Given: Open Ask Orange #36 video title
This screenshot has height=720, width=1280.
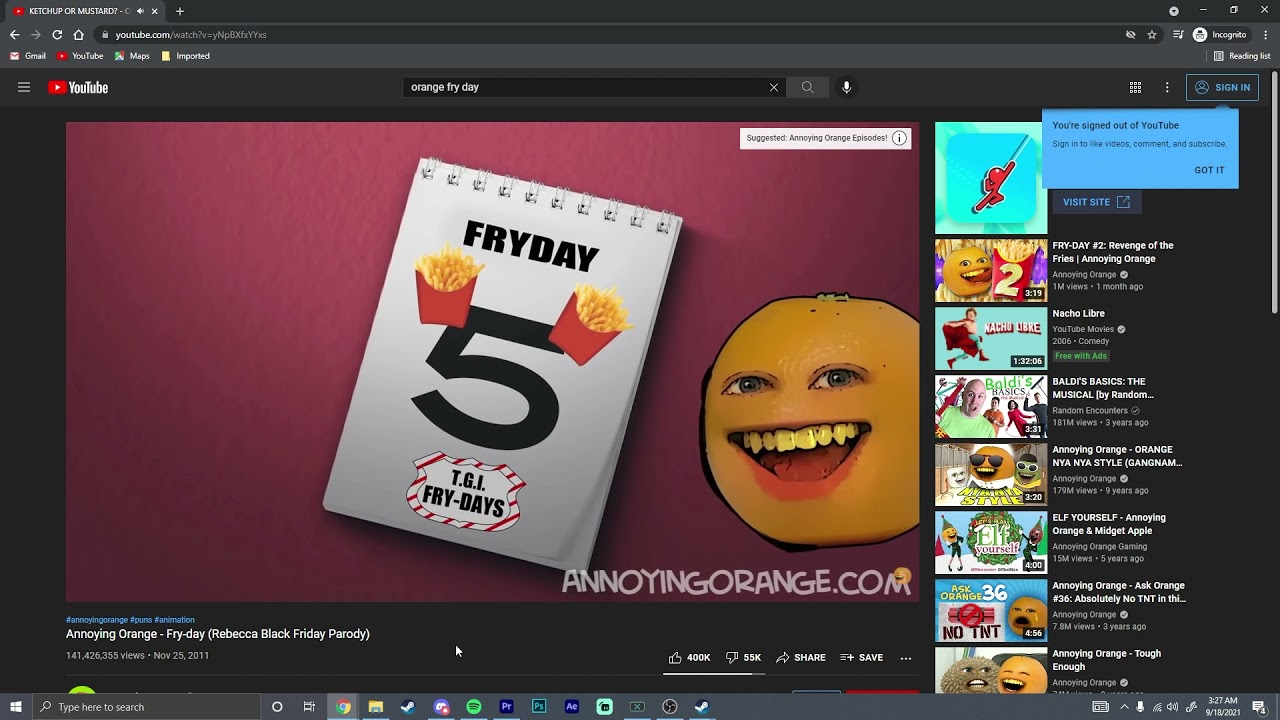Looking at the screenshot, I should point(1119,592).
